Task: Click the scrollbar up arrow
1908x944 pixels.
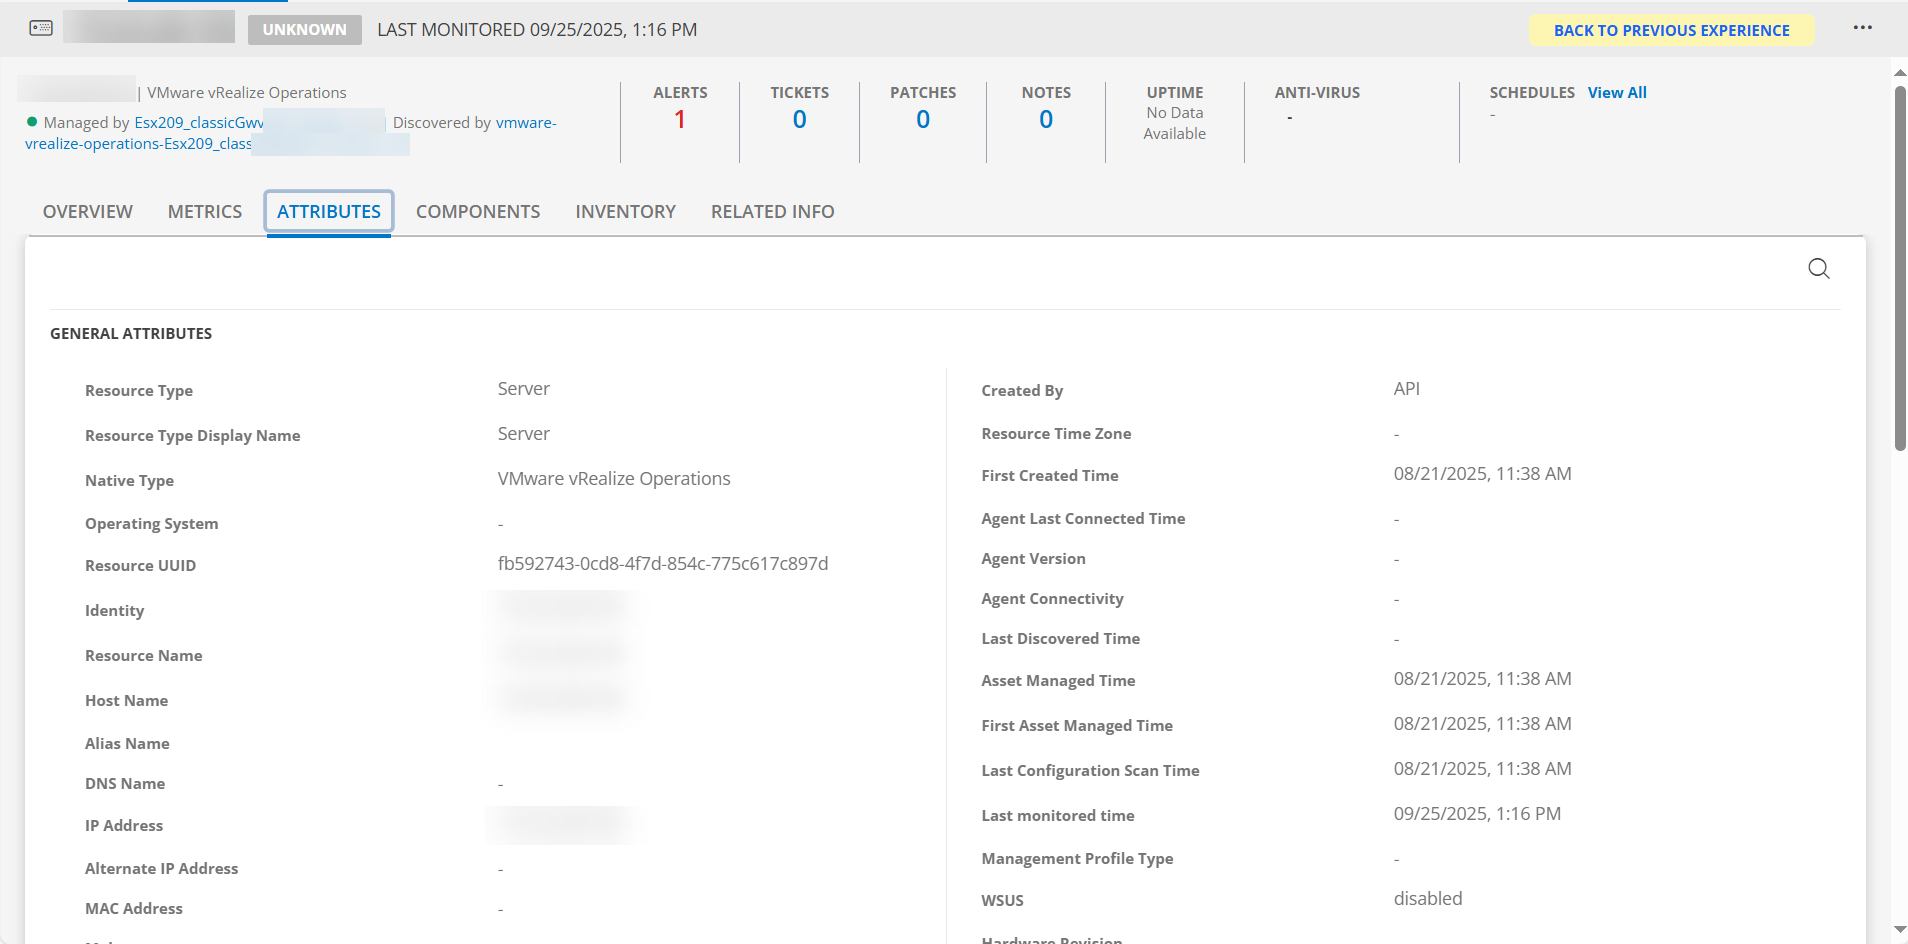Action: coord(1899,73)
